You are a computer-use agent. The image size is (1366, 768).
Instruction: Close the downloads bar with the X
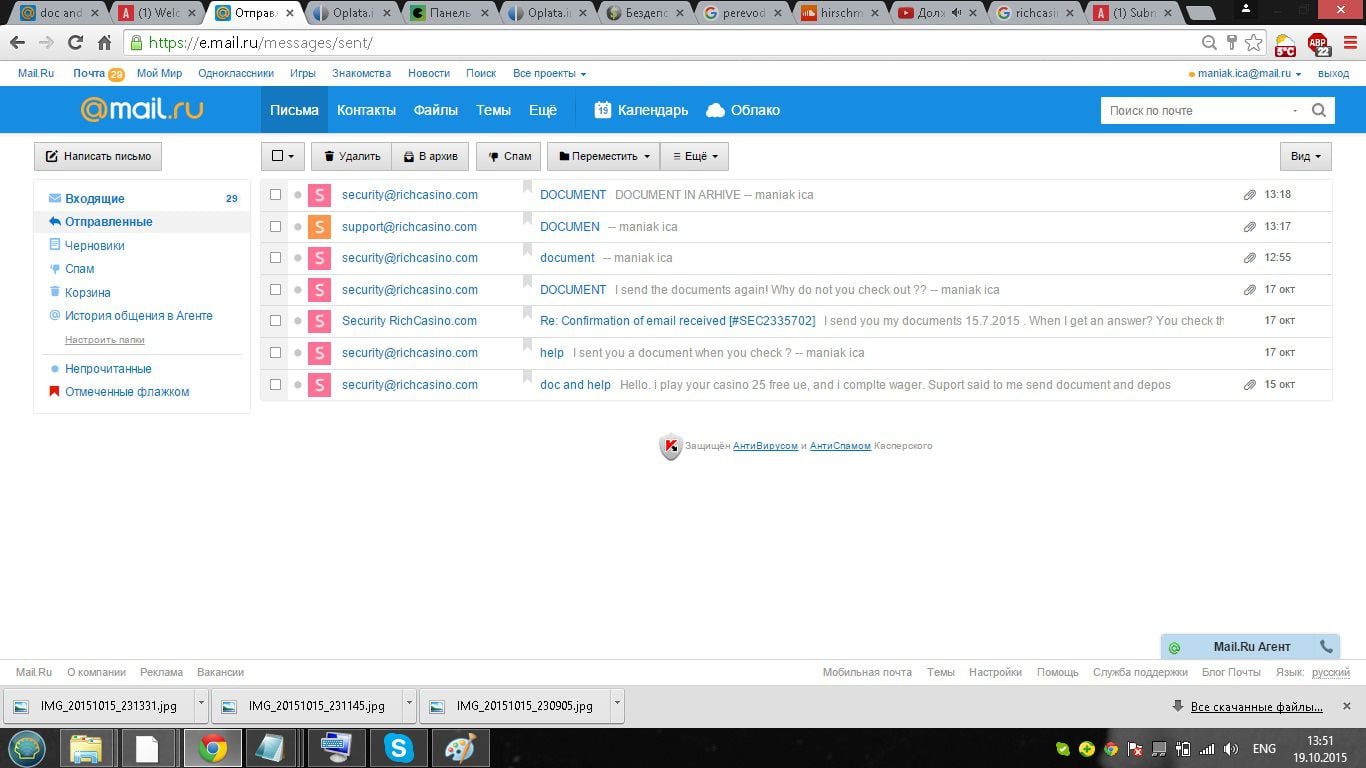tap(1347, 706)
